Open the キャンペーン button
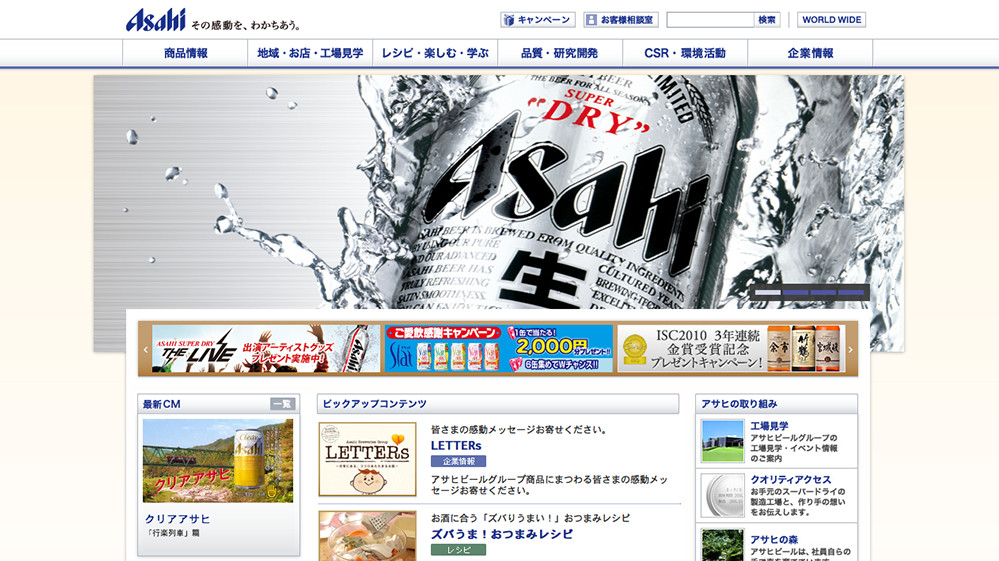999x561 pixels. click(538, 20)
